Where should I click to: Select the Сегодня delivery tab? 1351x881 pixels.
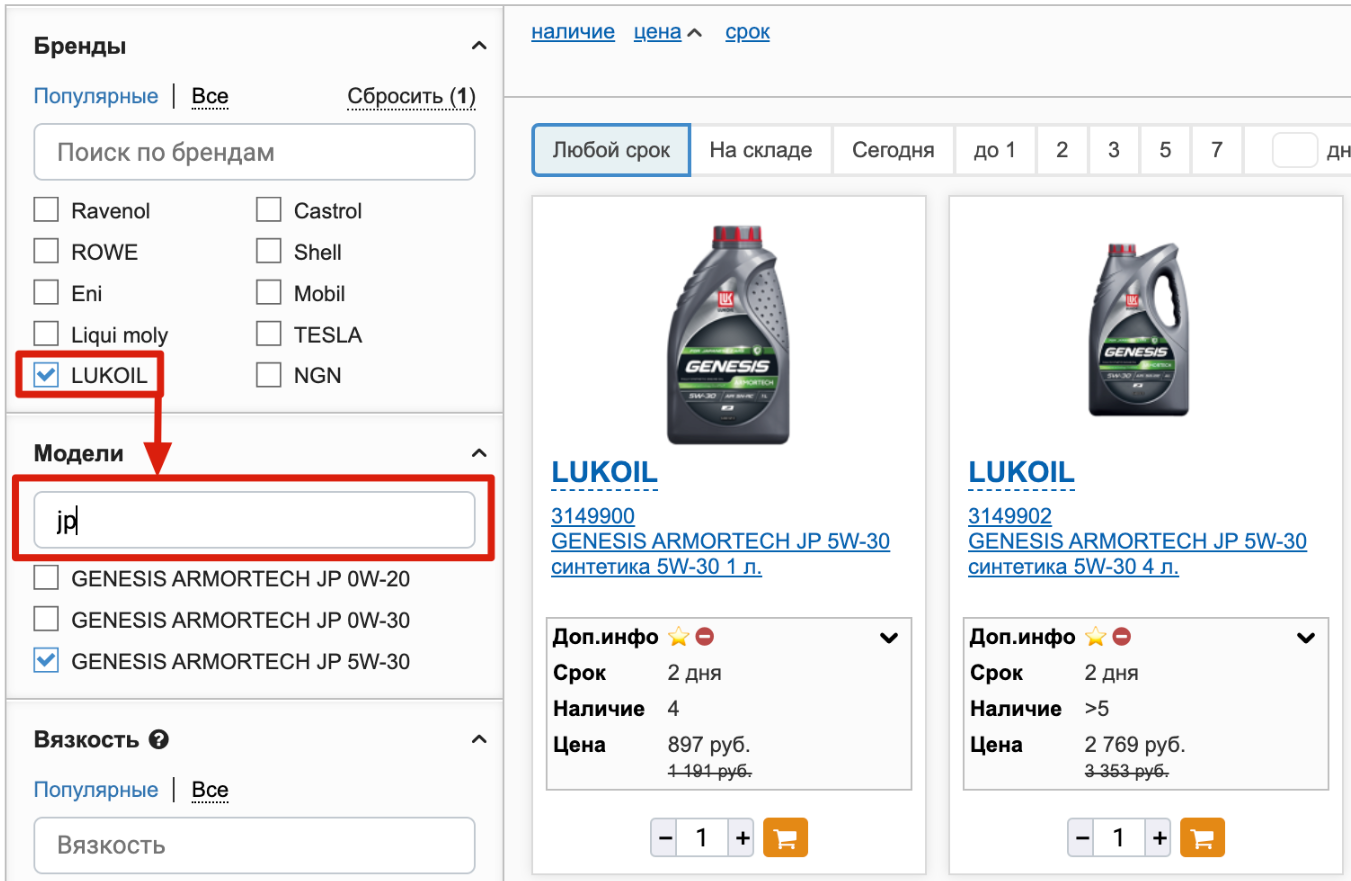tap(893, 150)
